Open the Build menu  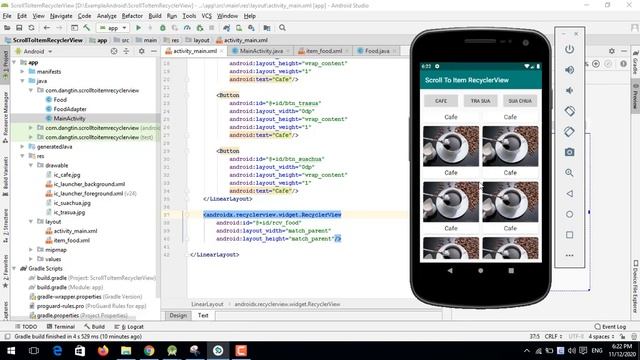[x=155, y=16]
